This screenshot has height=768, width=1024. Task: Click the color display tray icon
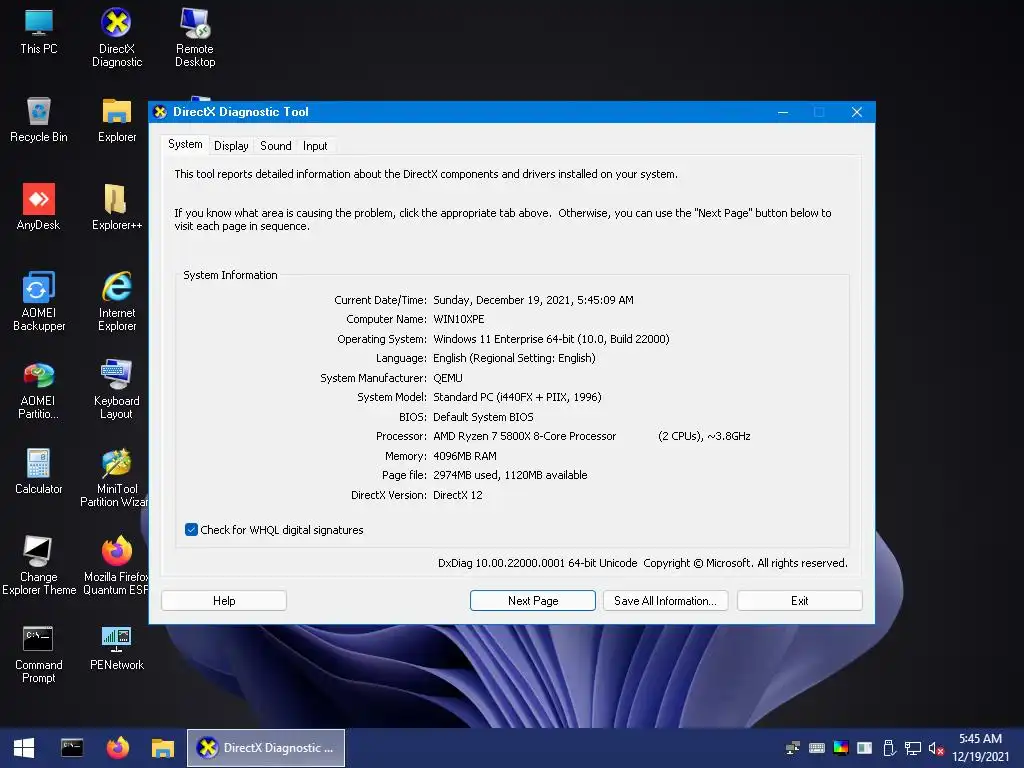pos(841,748)
